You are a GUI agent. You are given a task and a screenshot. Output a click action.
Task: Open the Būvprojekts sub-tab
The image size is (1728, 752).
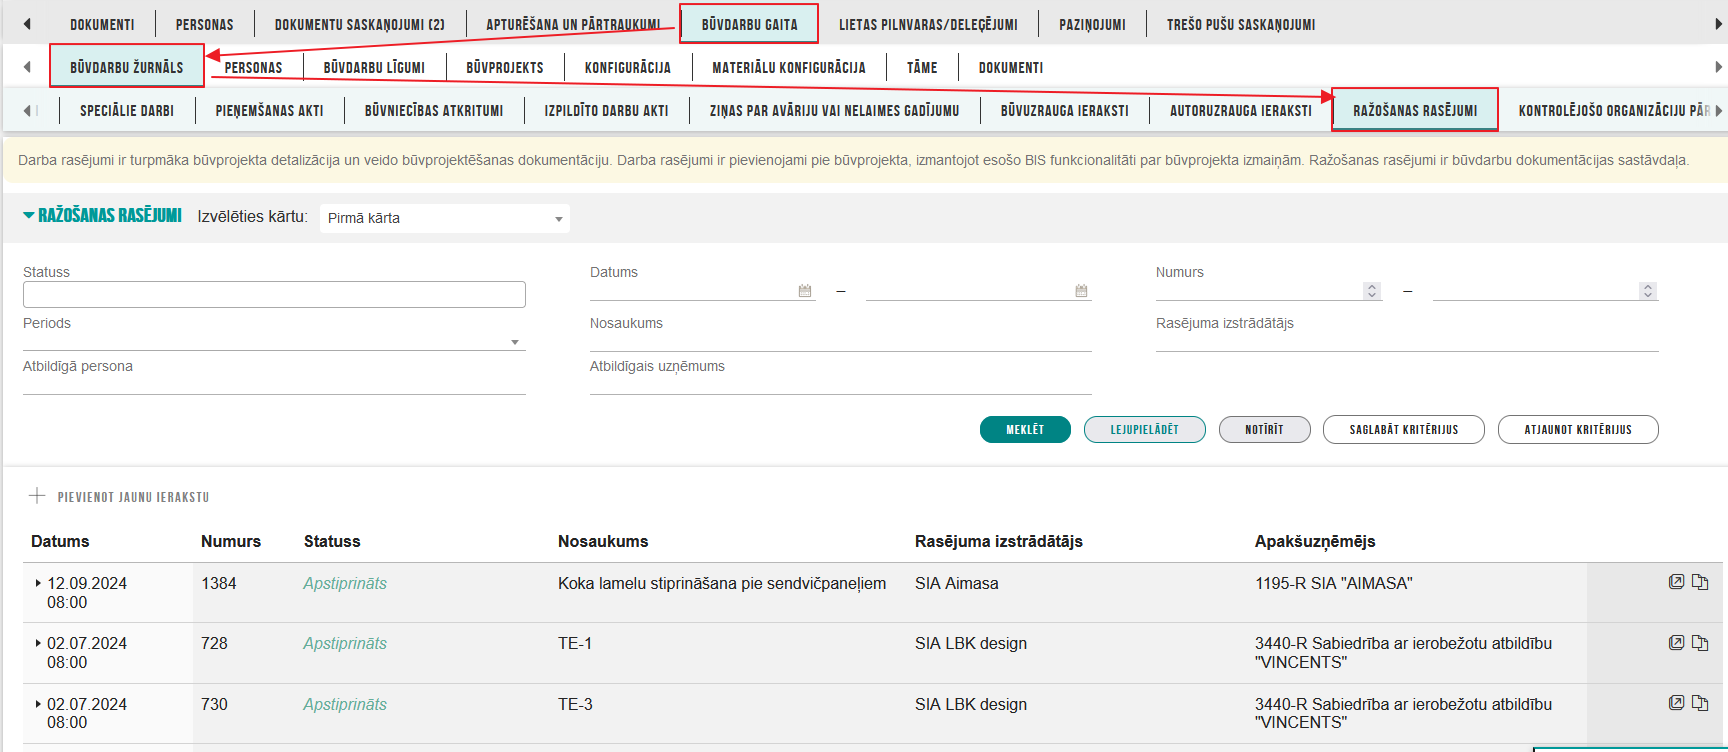505,67
